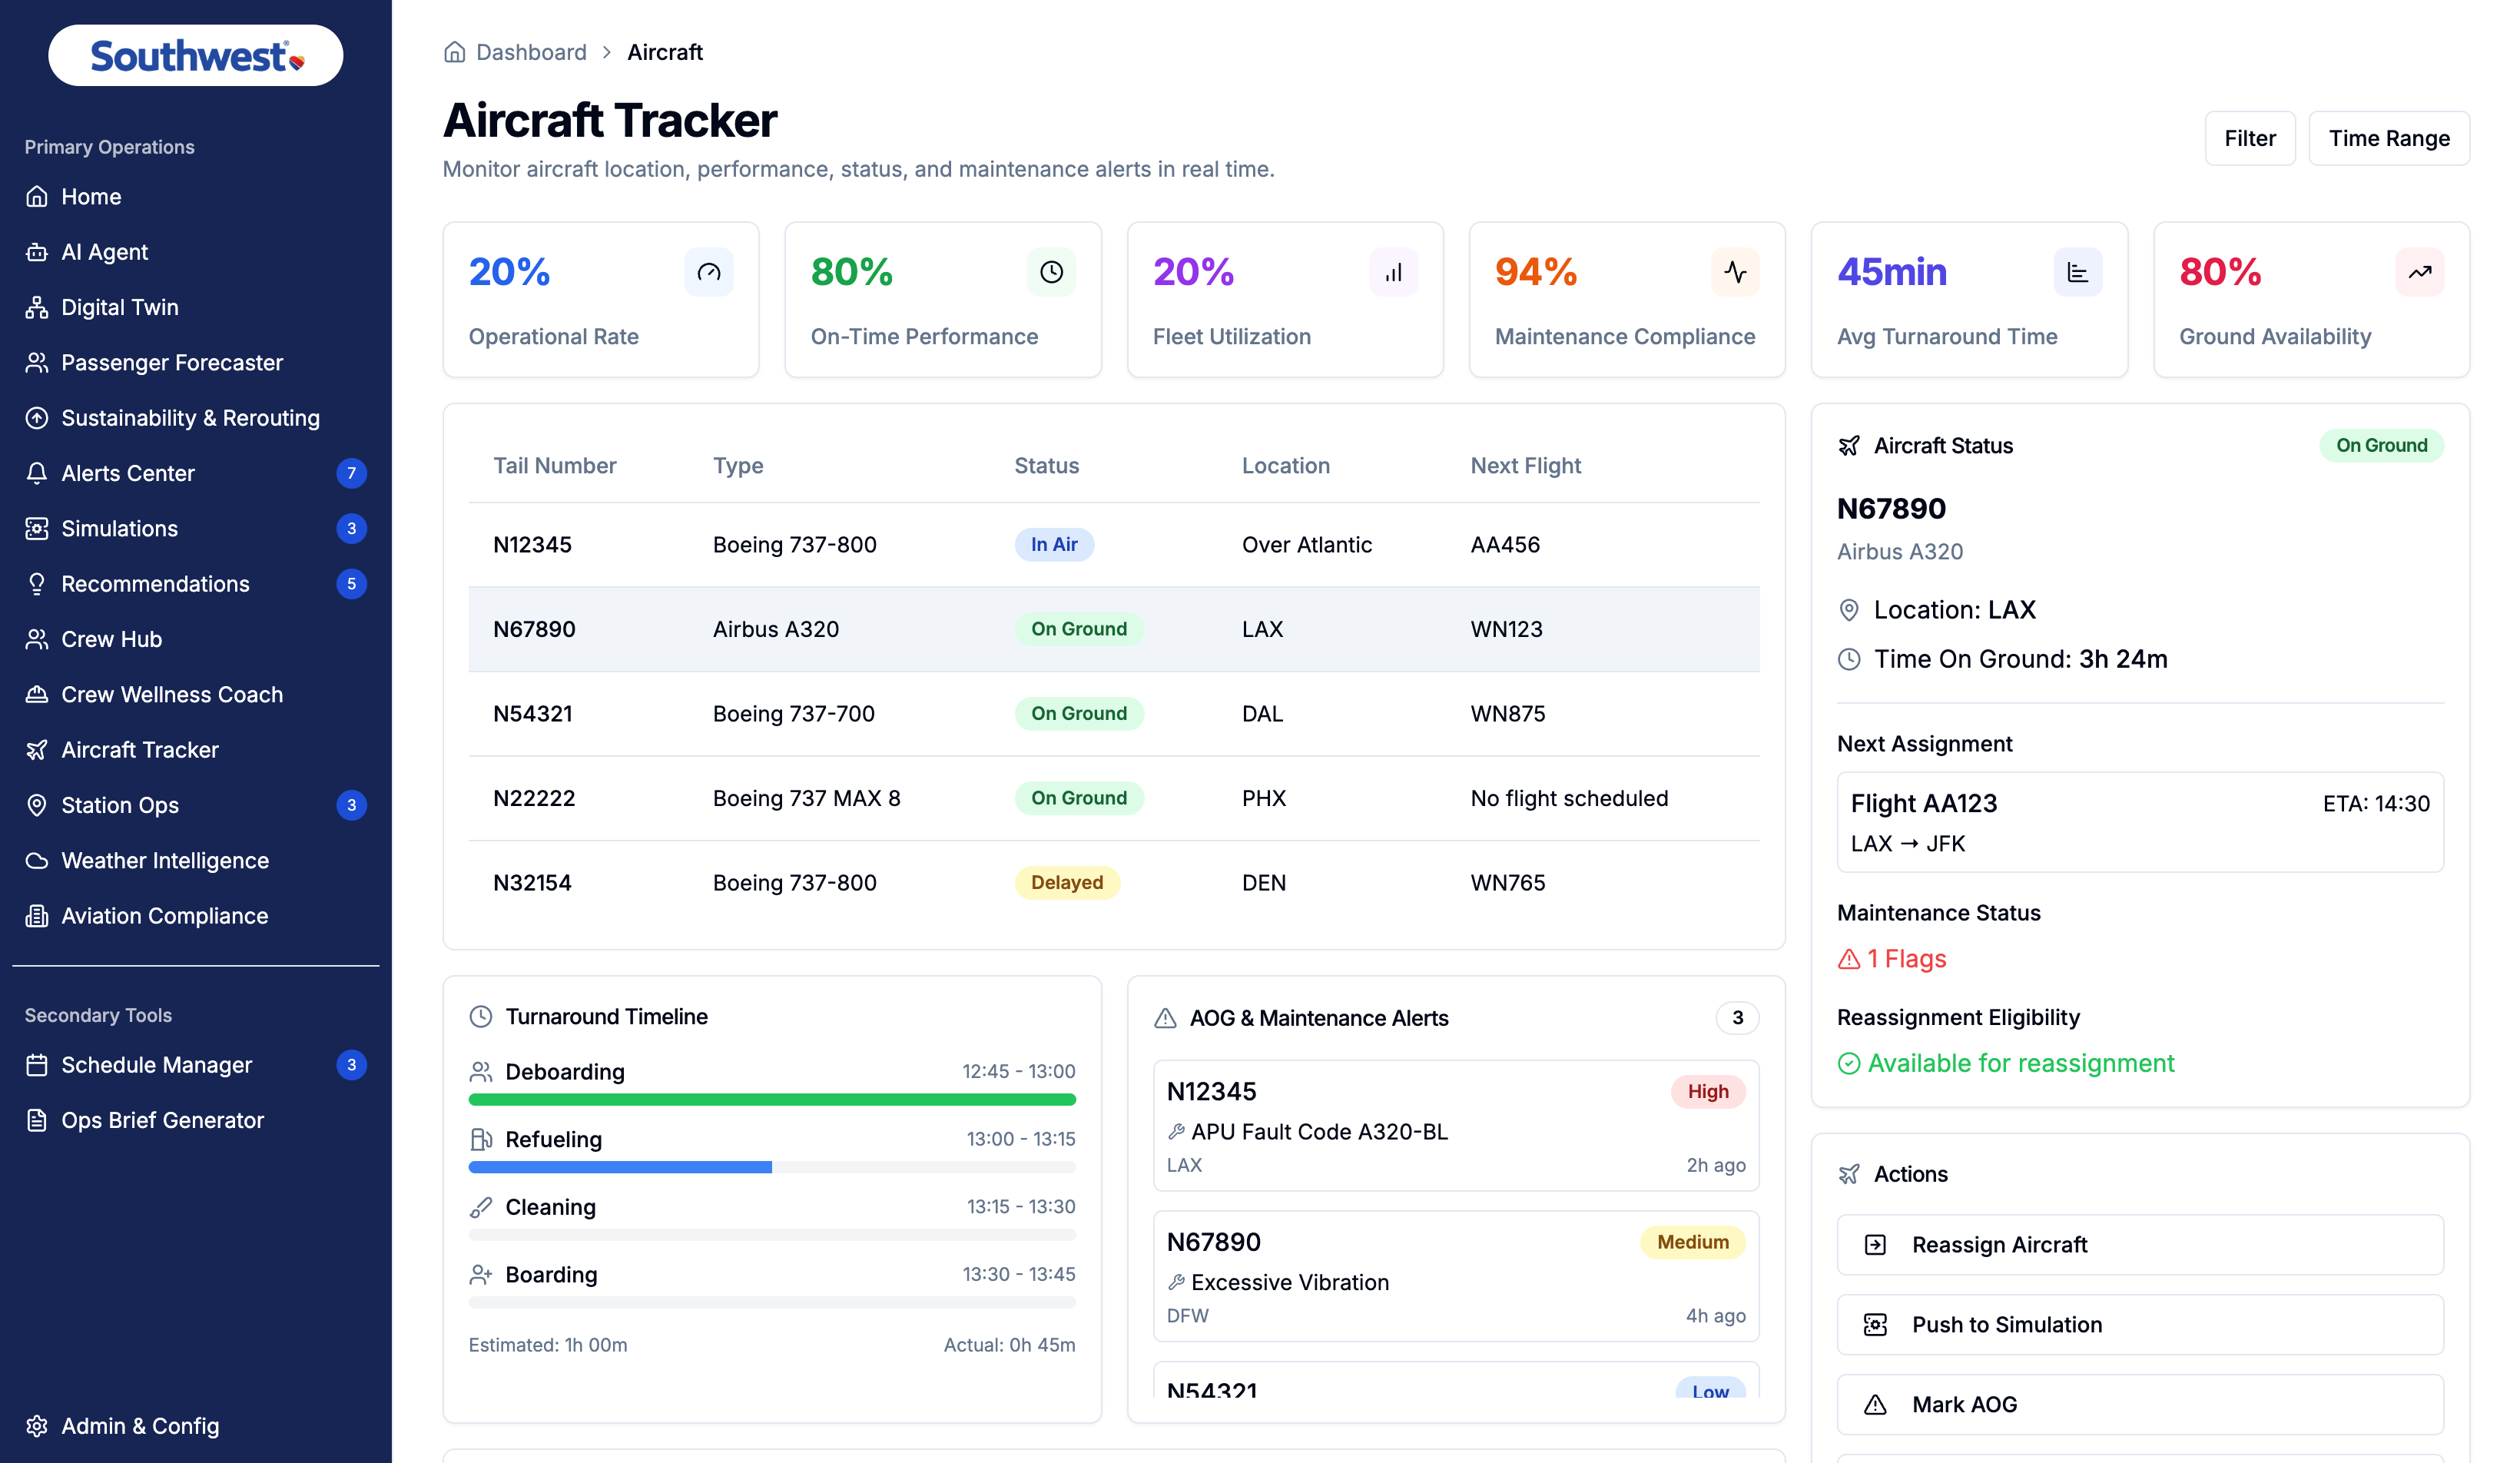Click the Ground Availability trending icon
Viewport: 2520px width, 1463px height.
pos(2420,272)
